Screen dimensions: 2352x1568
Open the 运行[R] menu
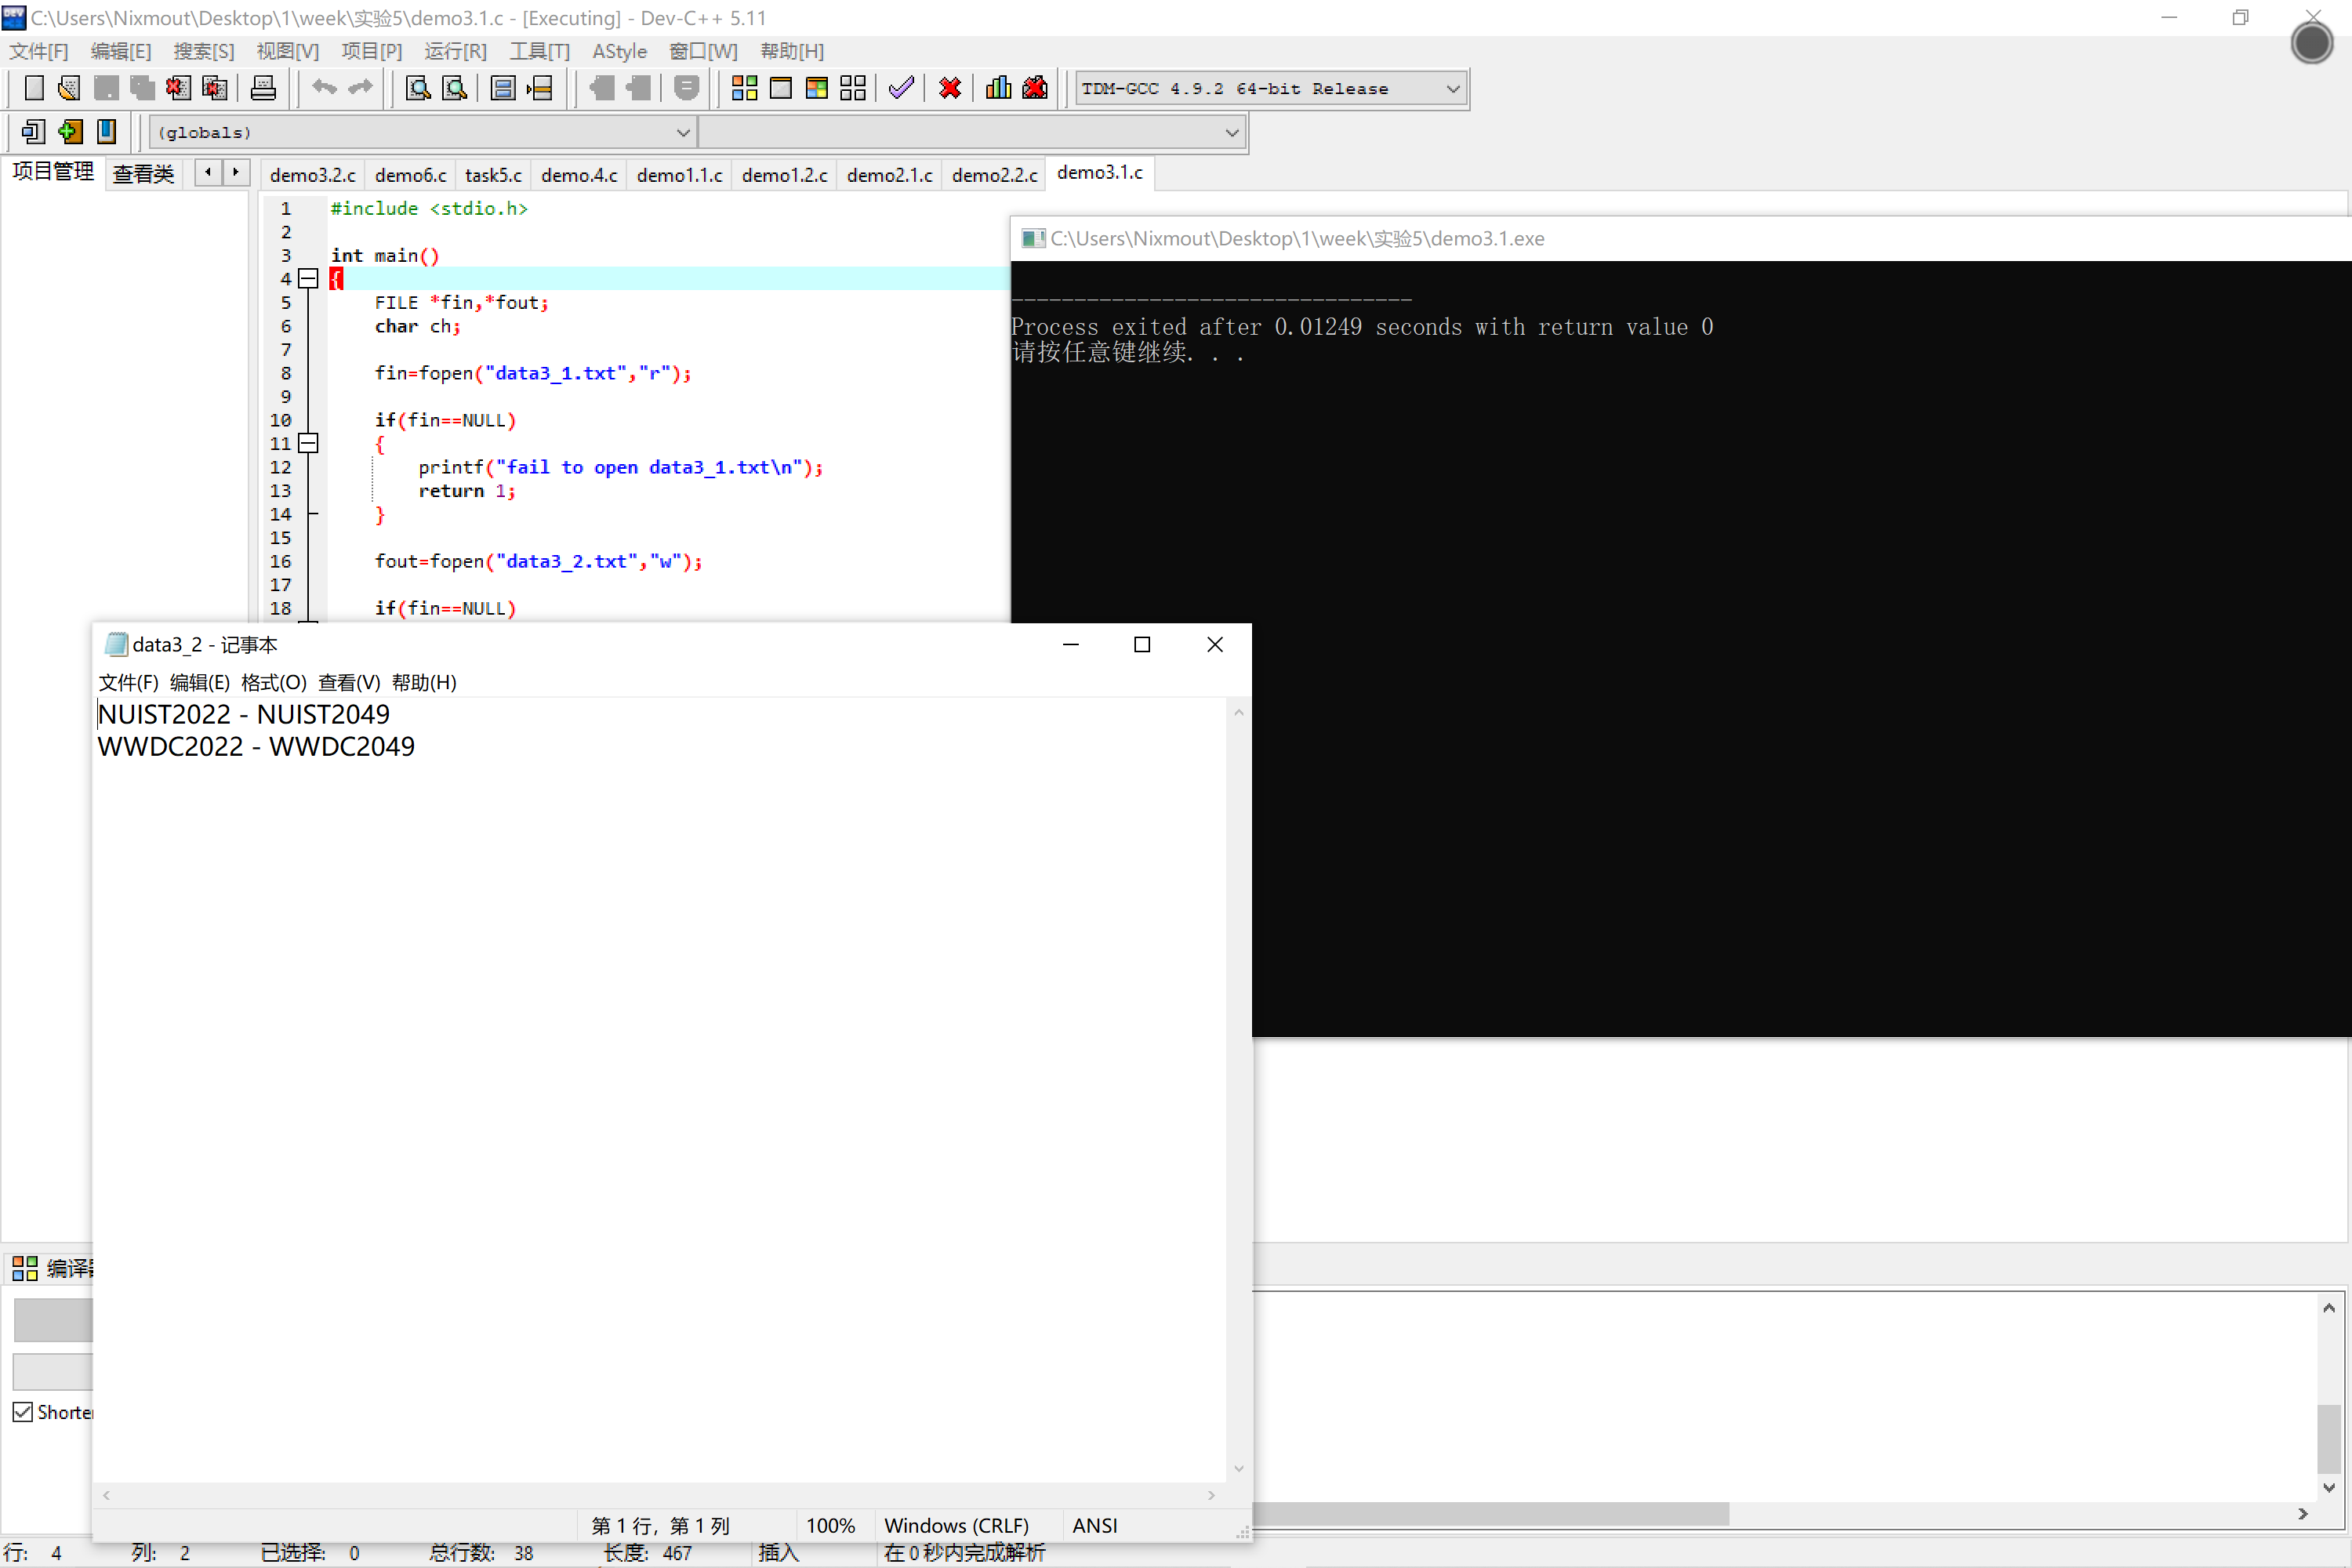click(x=455, y=51)
